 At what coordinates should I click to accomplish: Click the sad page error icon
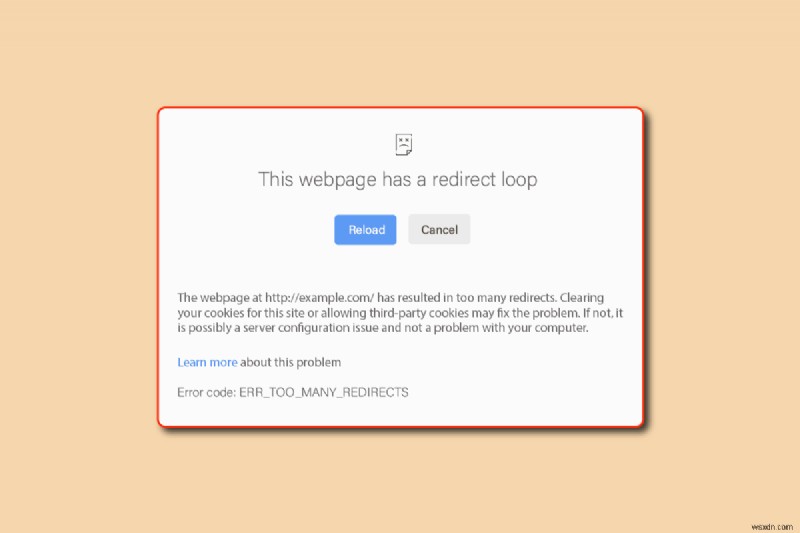pos(404,144)
